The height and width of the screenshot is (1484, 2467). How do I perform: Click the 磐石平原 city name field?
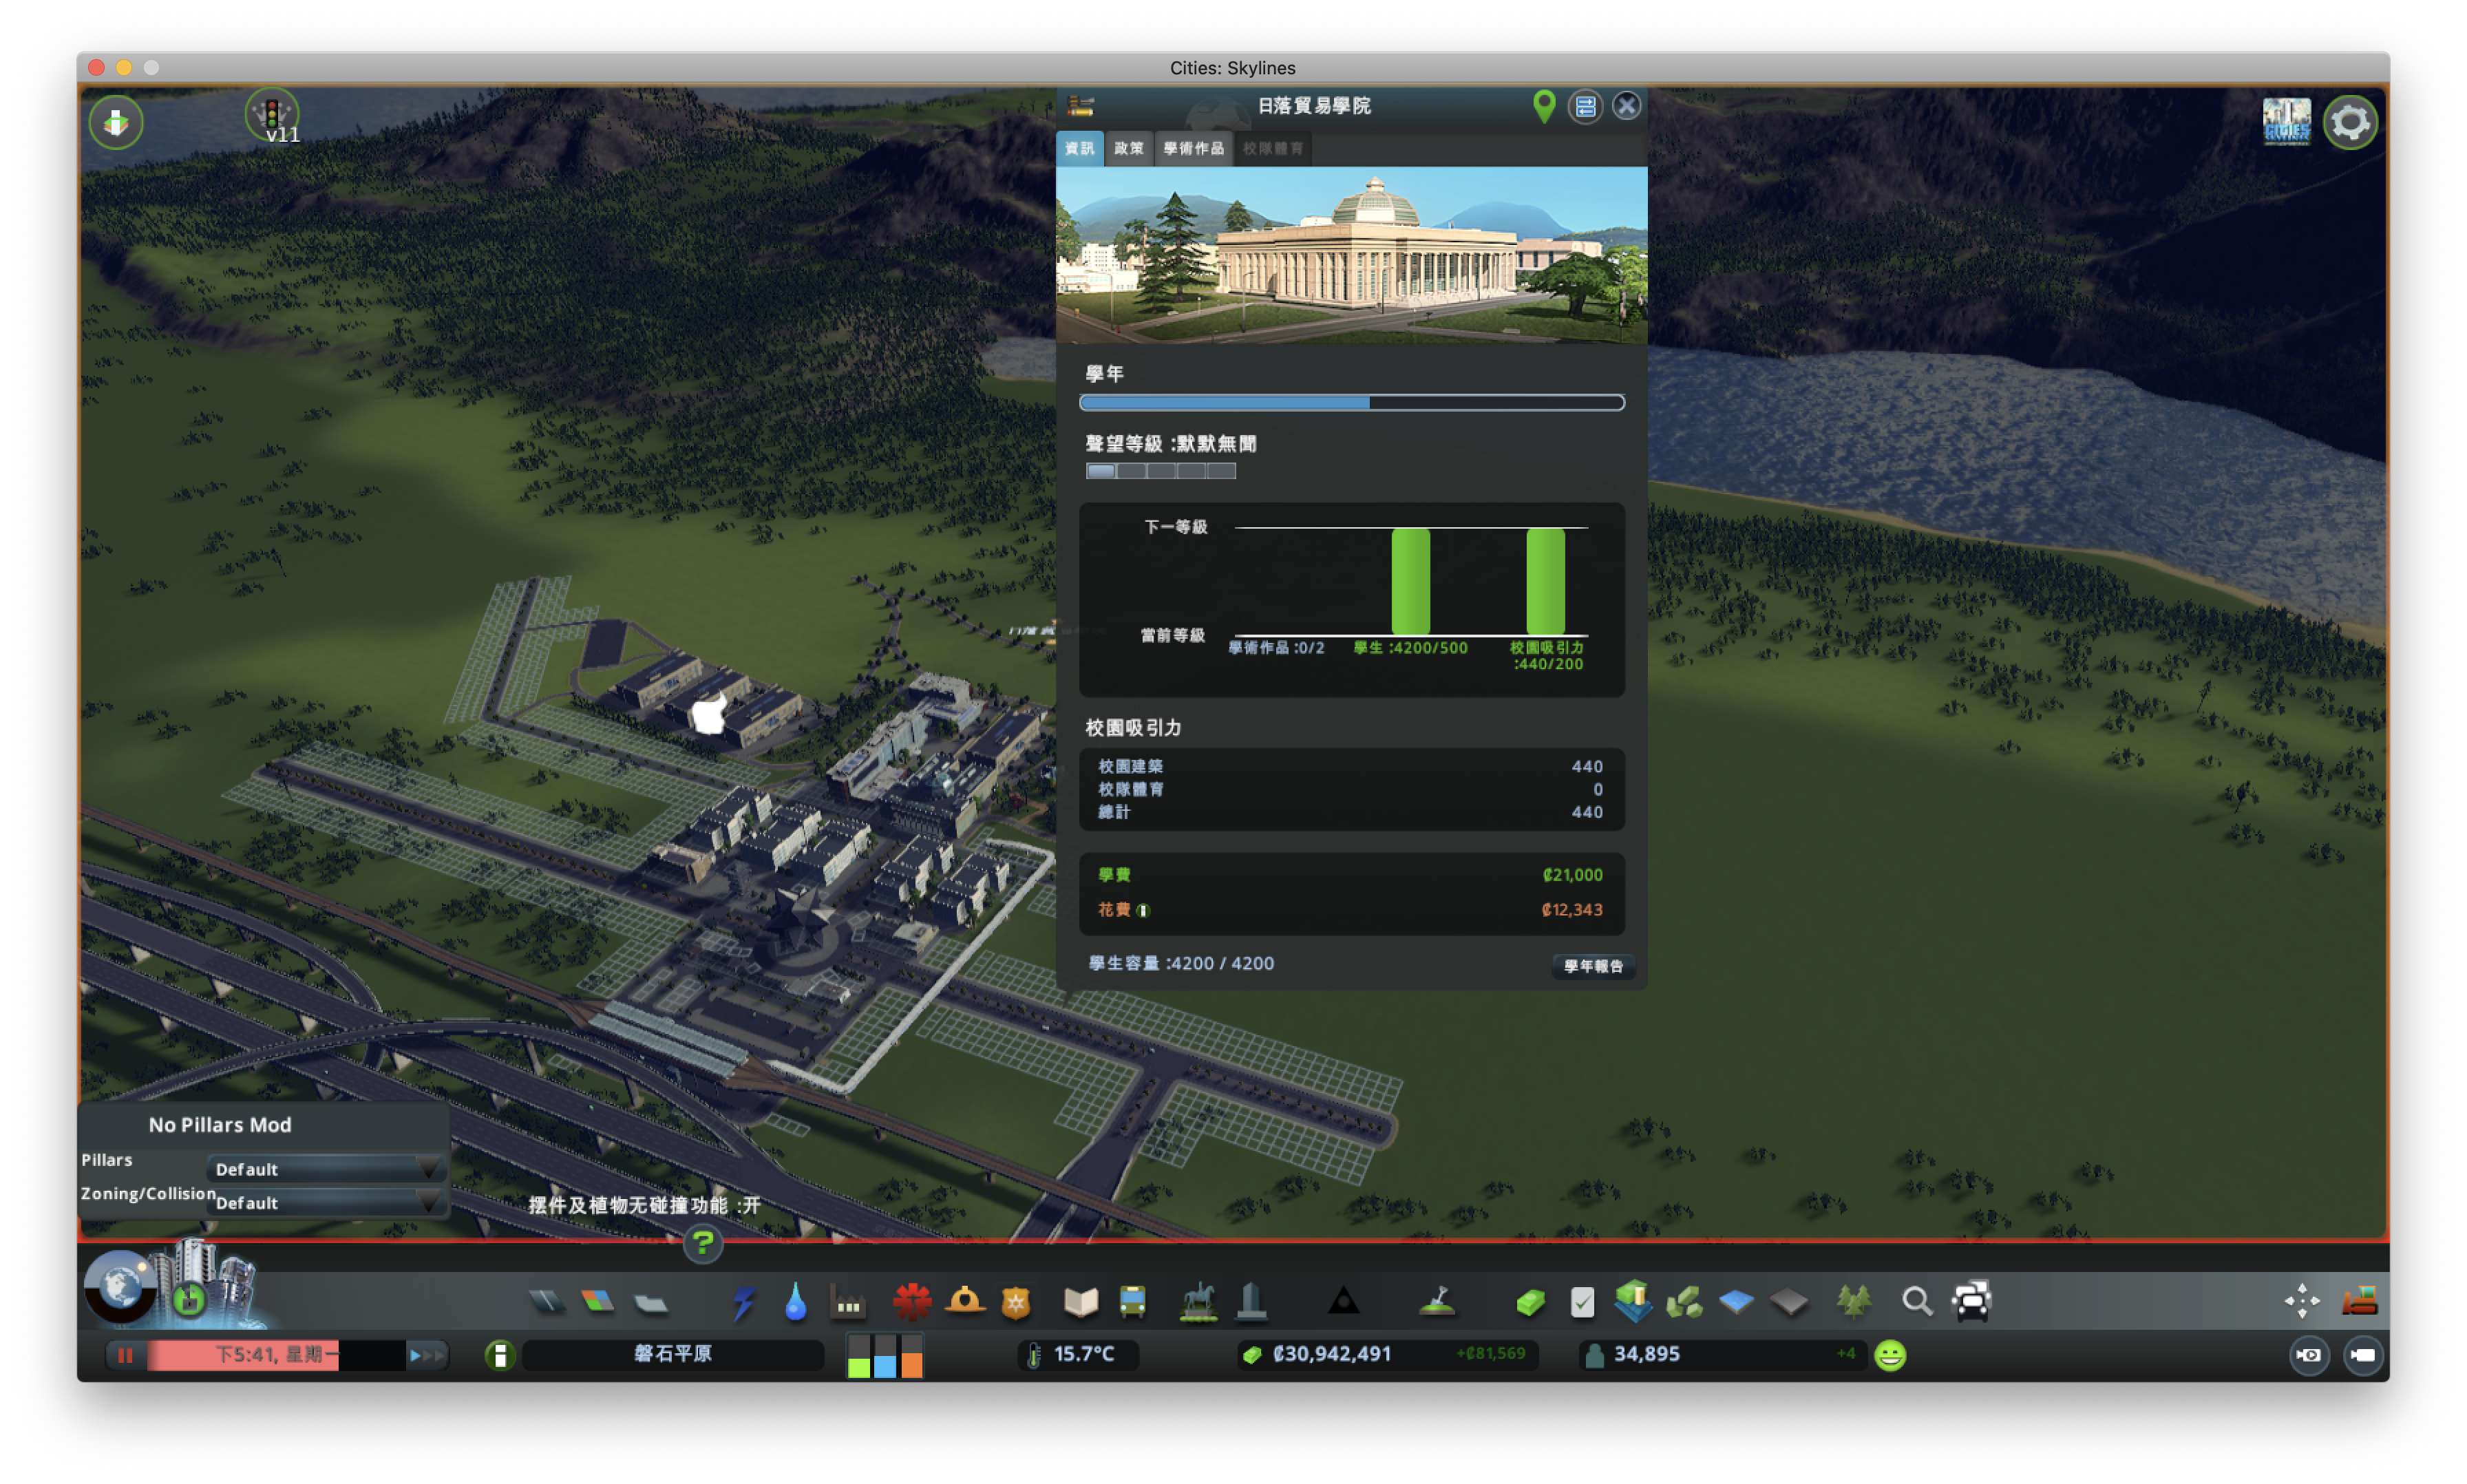point(672,1354)
